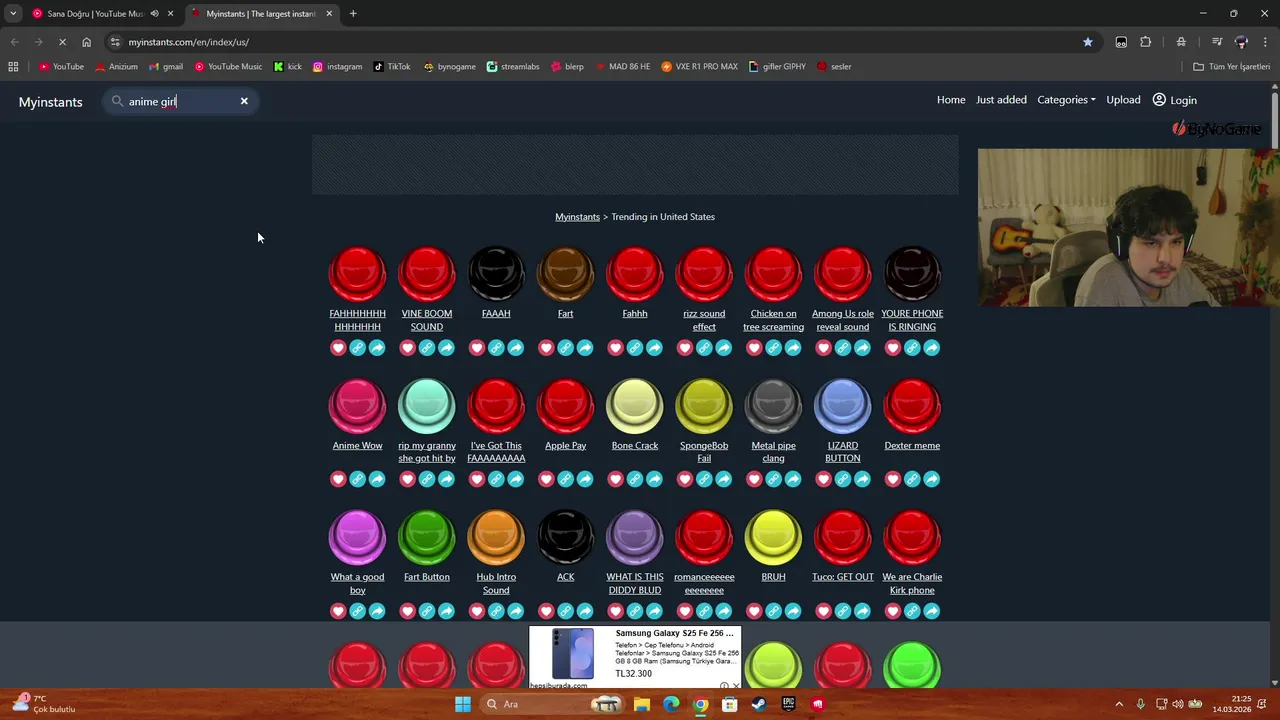Viewport: 1280px width, 720px height.
Task: Share the We are Charlie Kirk phone sound
Action: tap(932, 611)
